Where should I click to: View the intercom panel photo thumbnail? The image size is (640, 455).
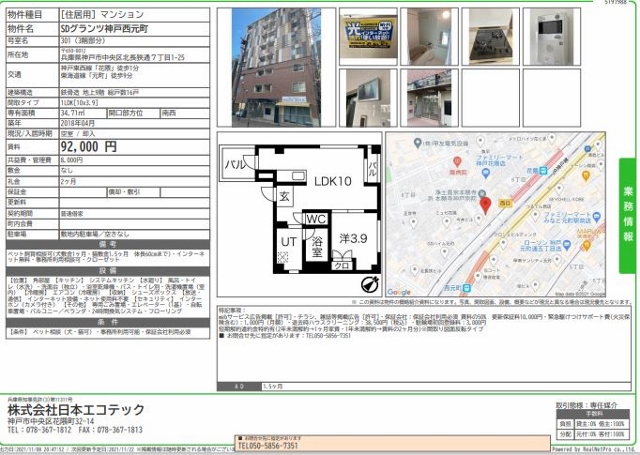[552, 37]
